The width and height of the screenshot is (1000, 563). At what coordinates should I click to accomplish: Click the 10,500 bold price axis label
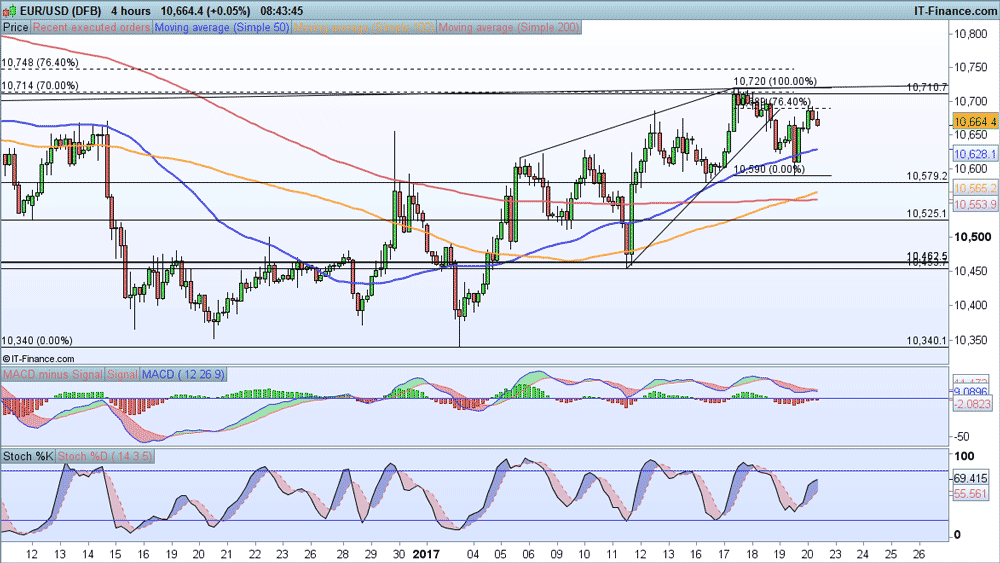click(x=973, y=237)
